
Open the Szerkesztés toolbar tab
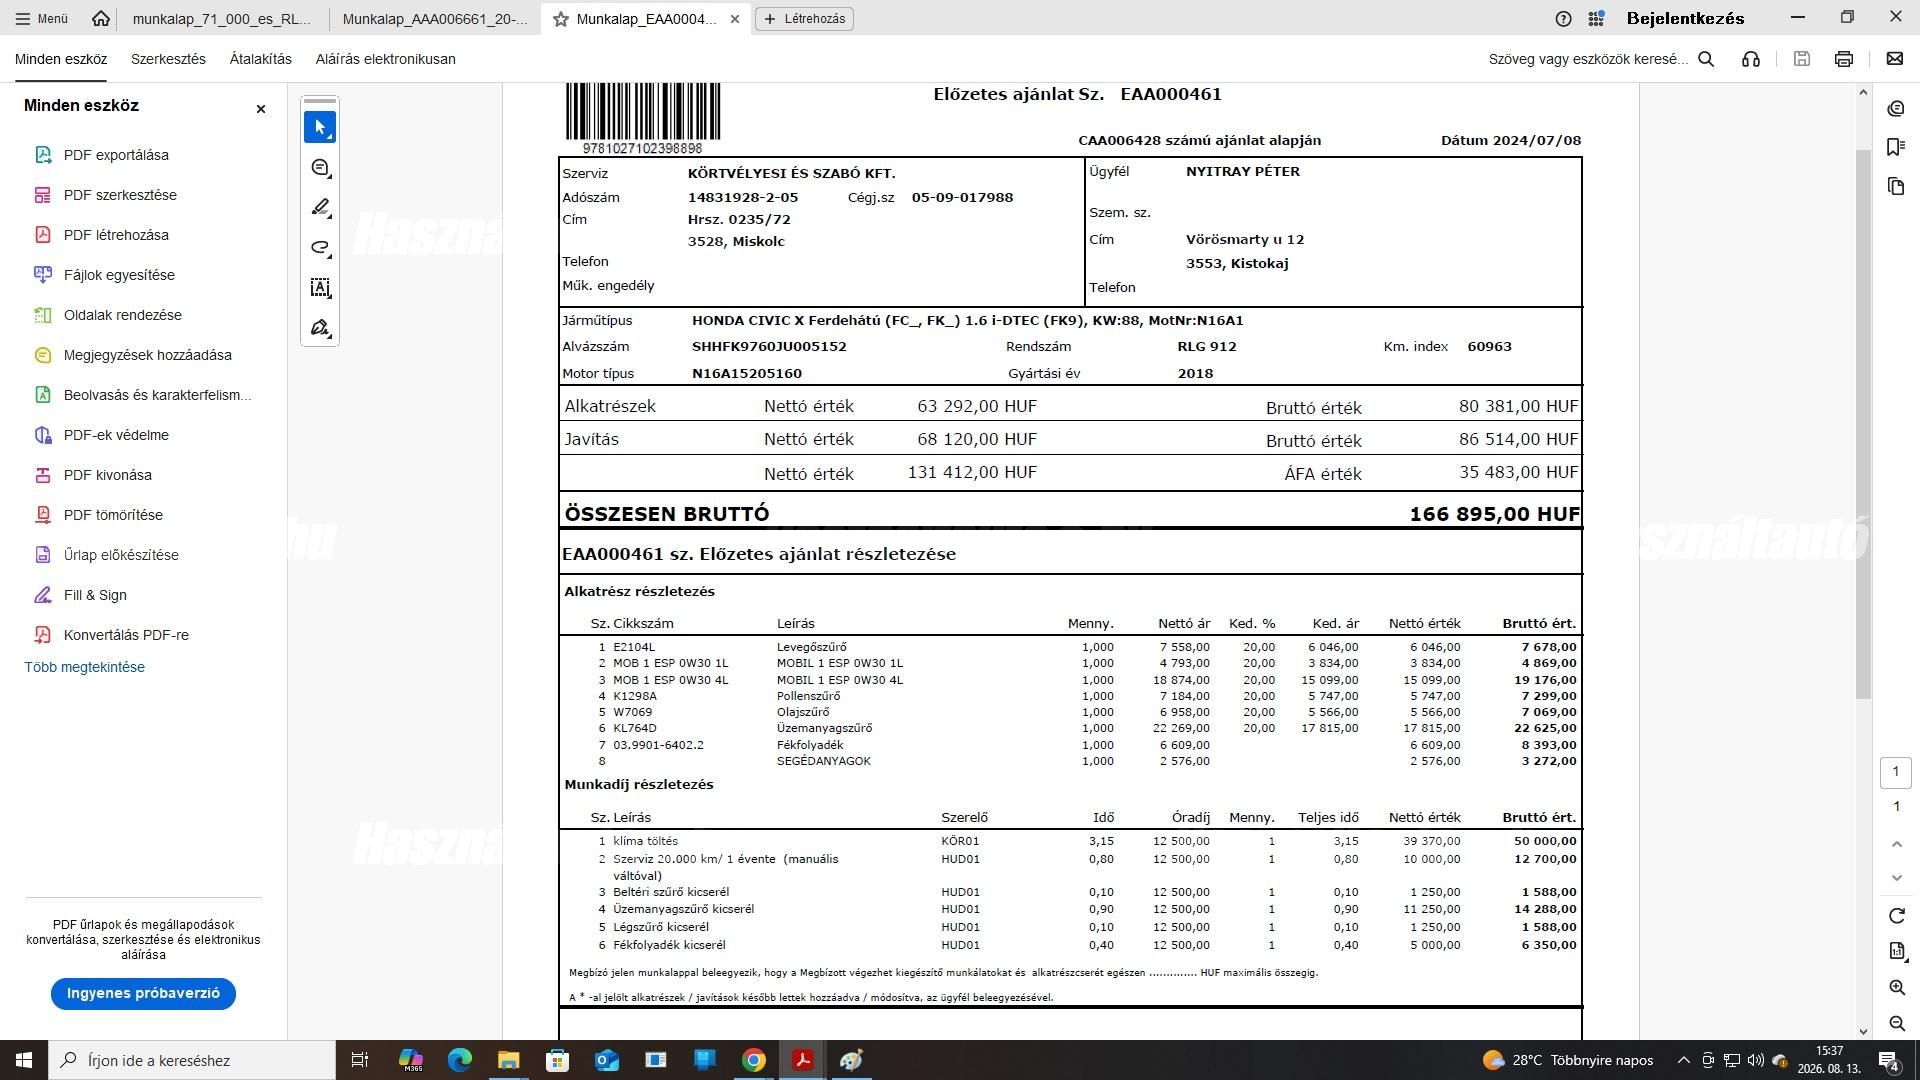pos(168,59)
